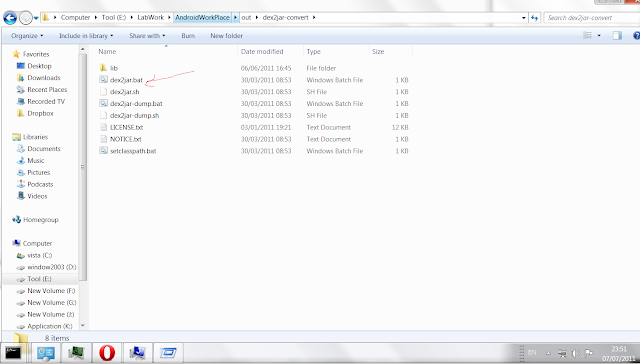Sort files by the Name column
Image resolution: width=640 pixels, height=364 pixels.
click(107, 51)
